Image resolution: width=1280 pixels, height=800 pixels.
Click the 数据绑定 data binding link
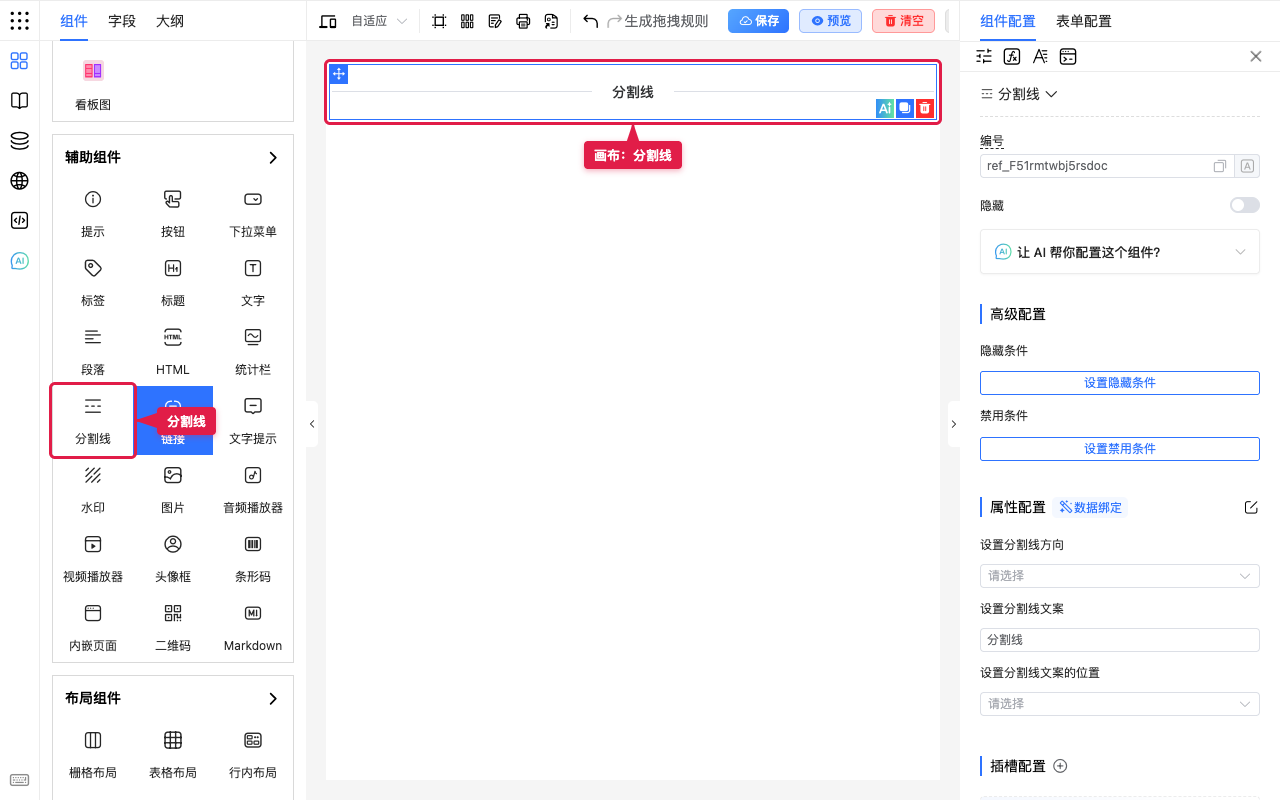pos(1091,507)
